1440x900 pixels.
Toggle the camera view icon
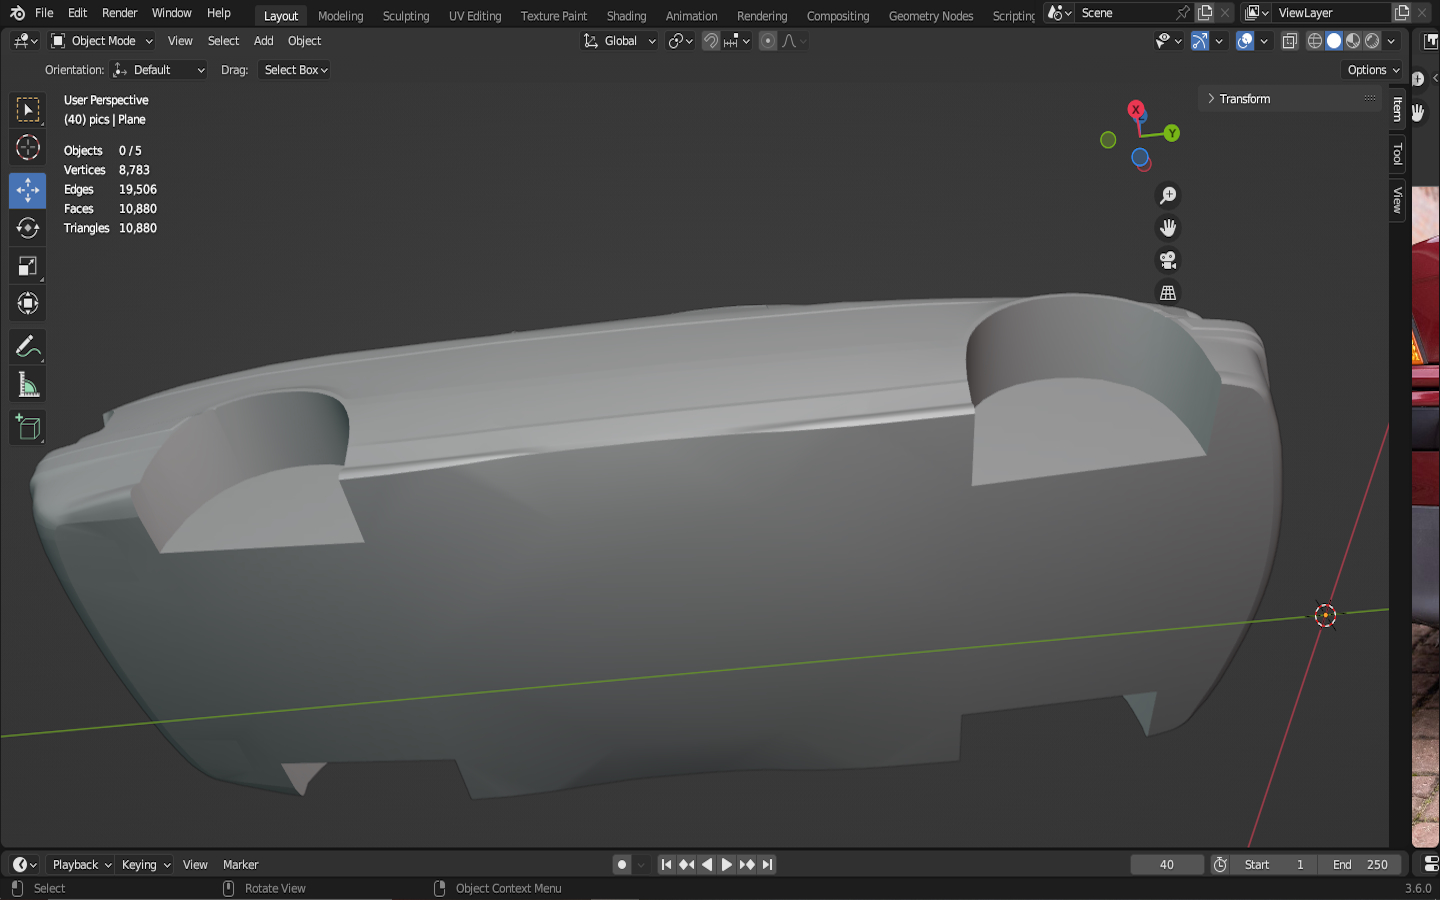(1167, 261)
